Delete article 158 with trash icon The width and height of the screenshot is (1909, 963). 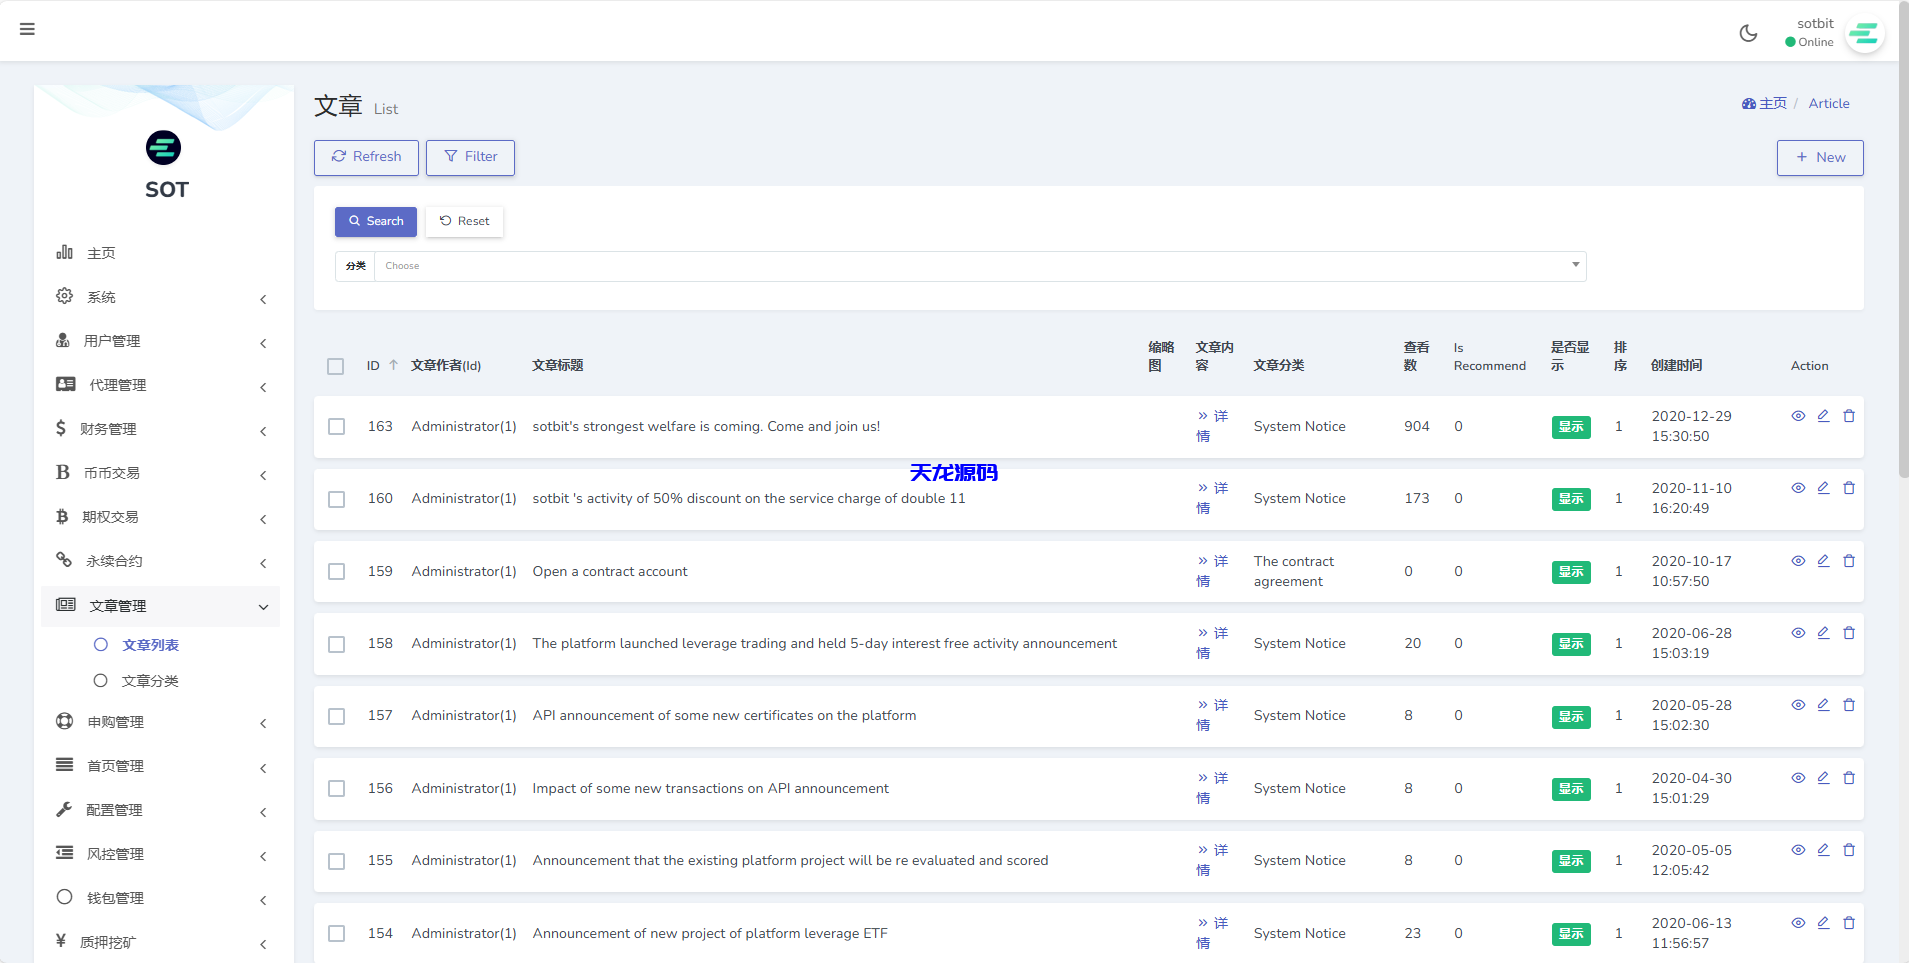[1849, 633]
